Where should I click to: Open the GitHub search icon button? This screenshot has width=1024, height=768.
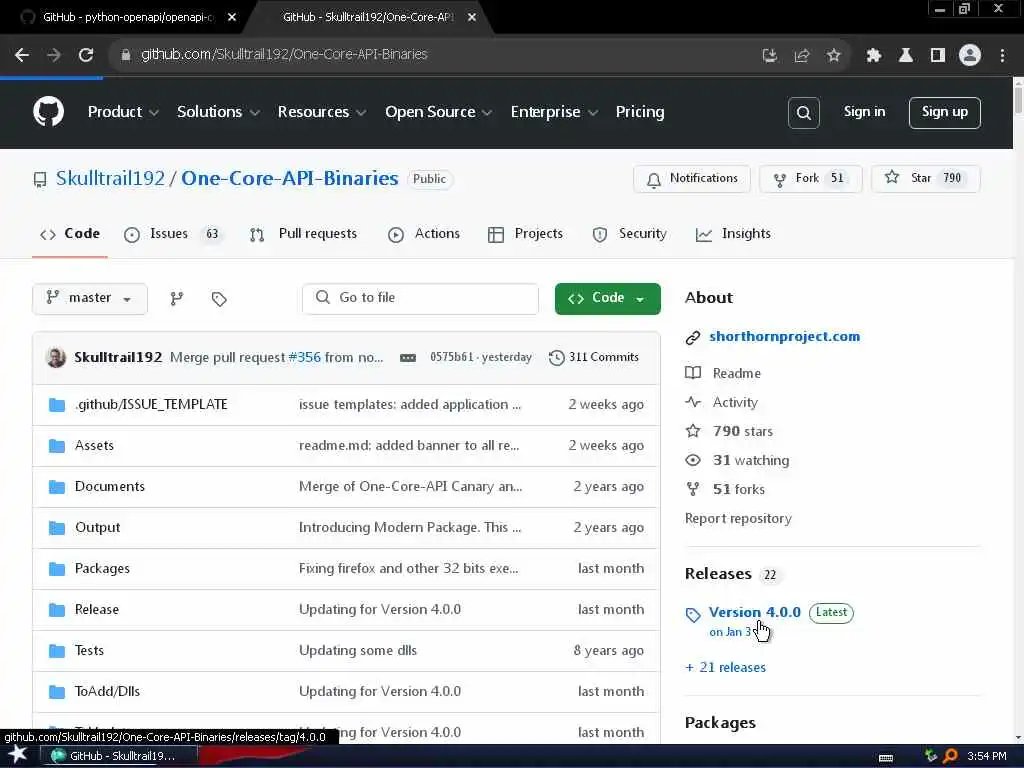[803, 113]
